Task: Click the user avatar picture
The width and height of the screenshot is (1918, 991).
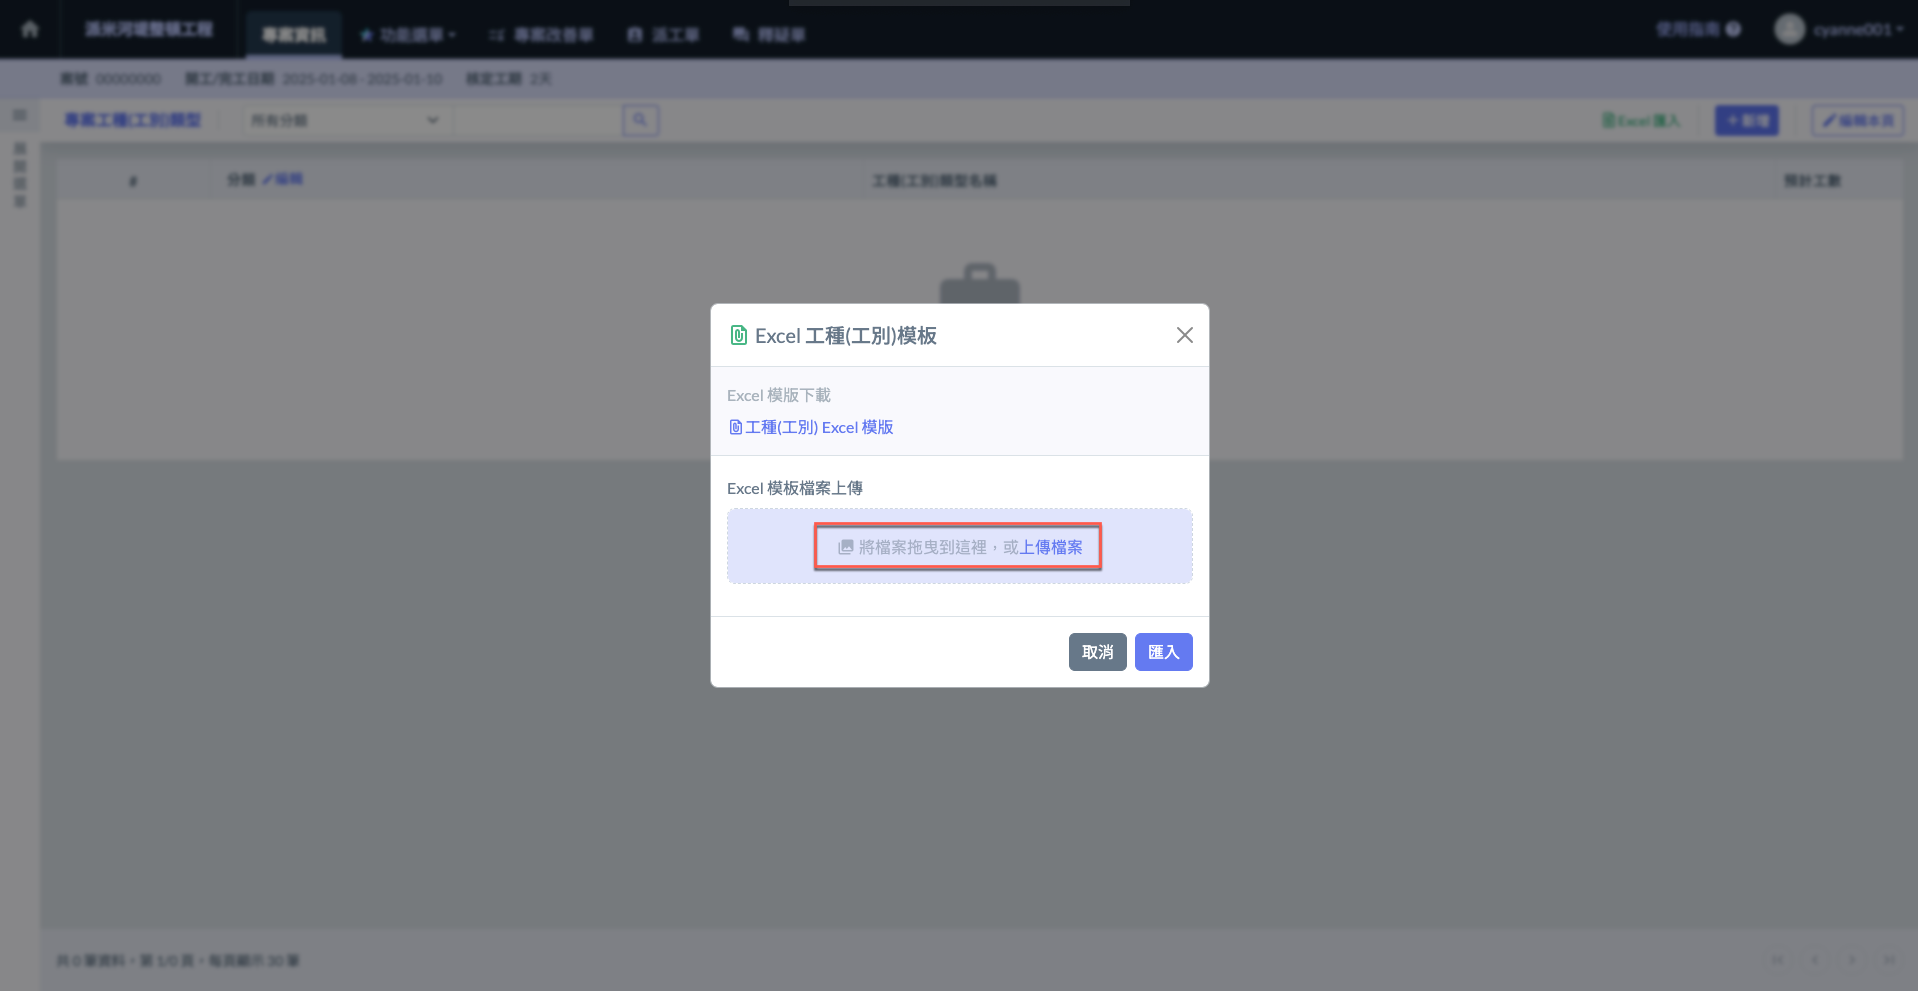Action: tap(1789, 29)
